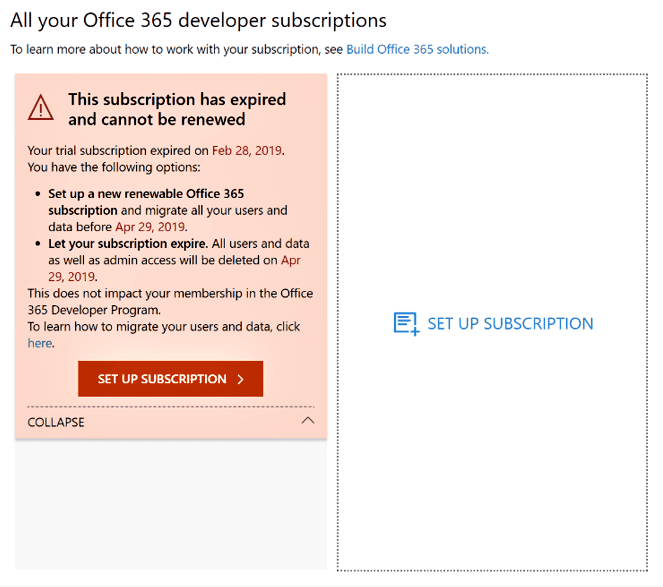663x587 pixels.
Task: Click the blue SET UP SUBSCRIPTION text in the empty slot
Action: tap(510, 324)
